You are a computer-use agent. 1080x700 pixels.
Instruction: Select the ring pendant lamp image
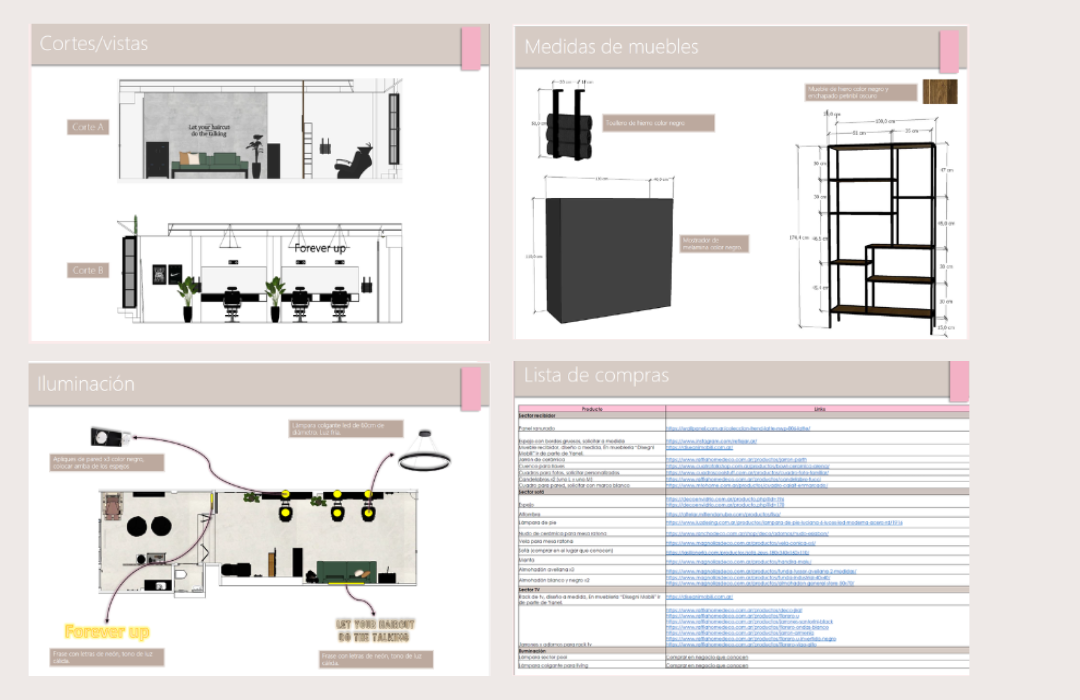click(x=424, y=451)
